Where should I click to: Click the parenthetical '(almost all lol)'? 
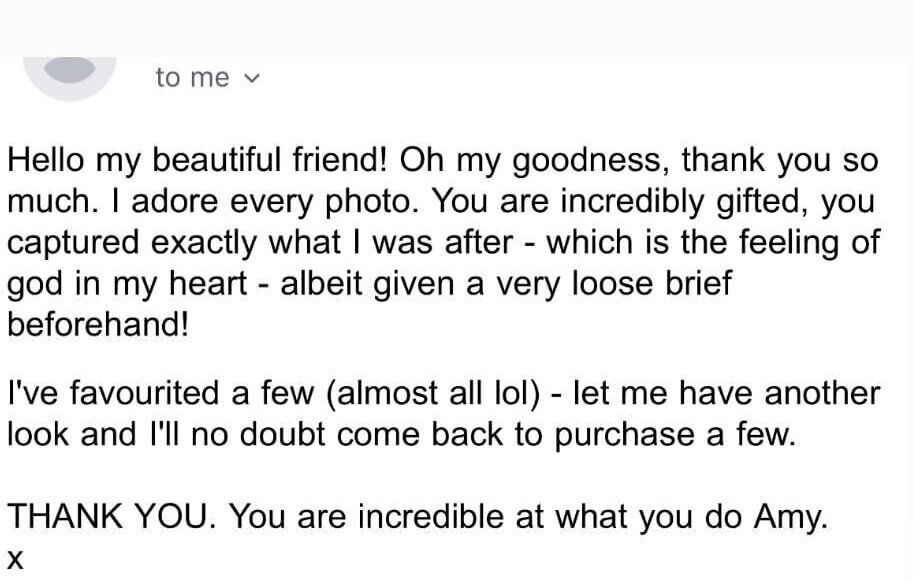pyautogui.click(x=433, y=394)
